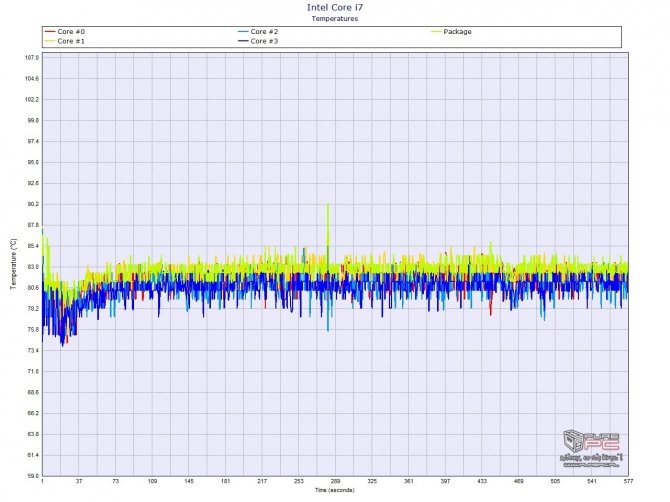Click the Core #1 legend entry
Screen dimensions: 670x502
coord(65,41)
